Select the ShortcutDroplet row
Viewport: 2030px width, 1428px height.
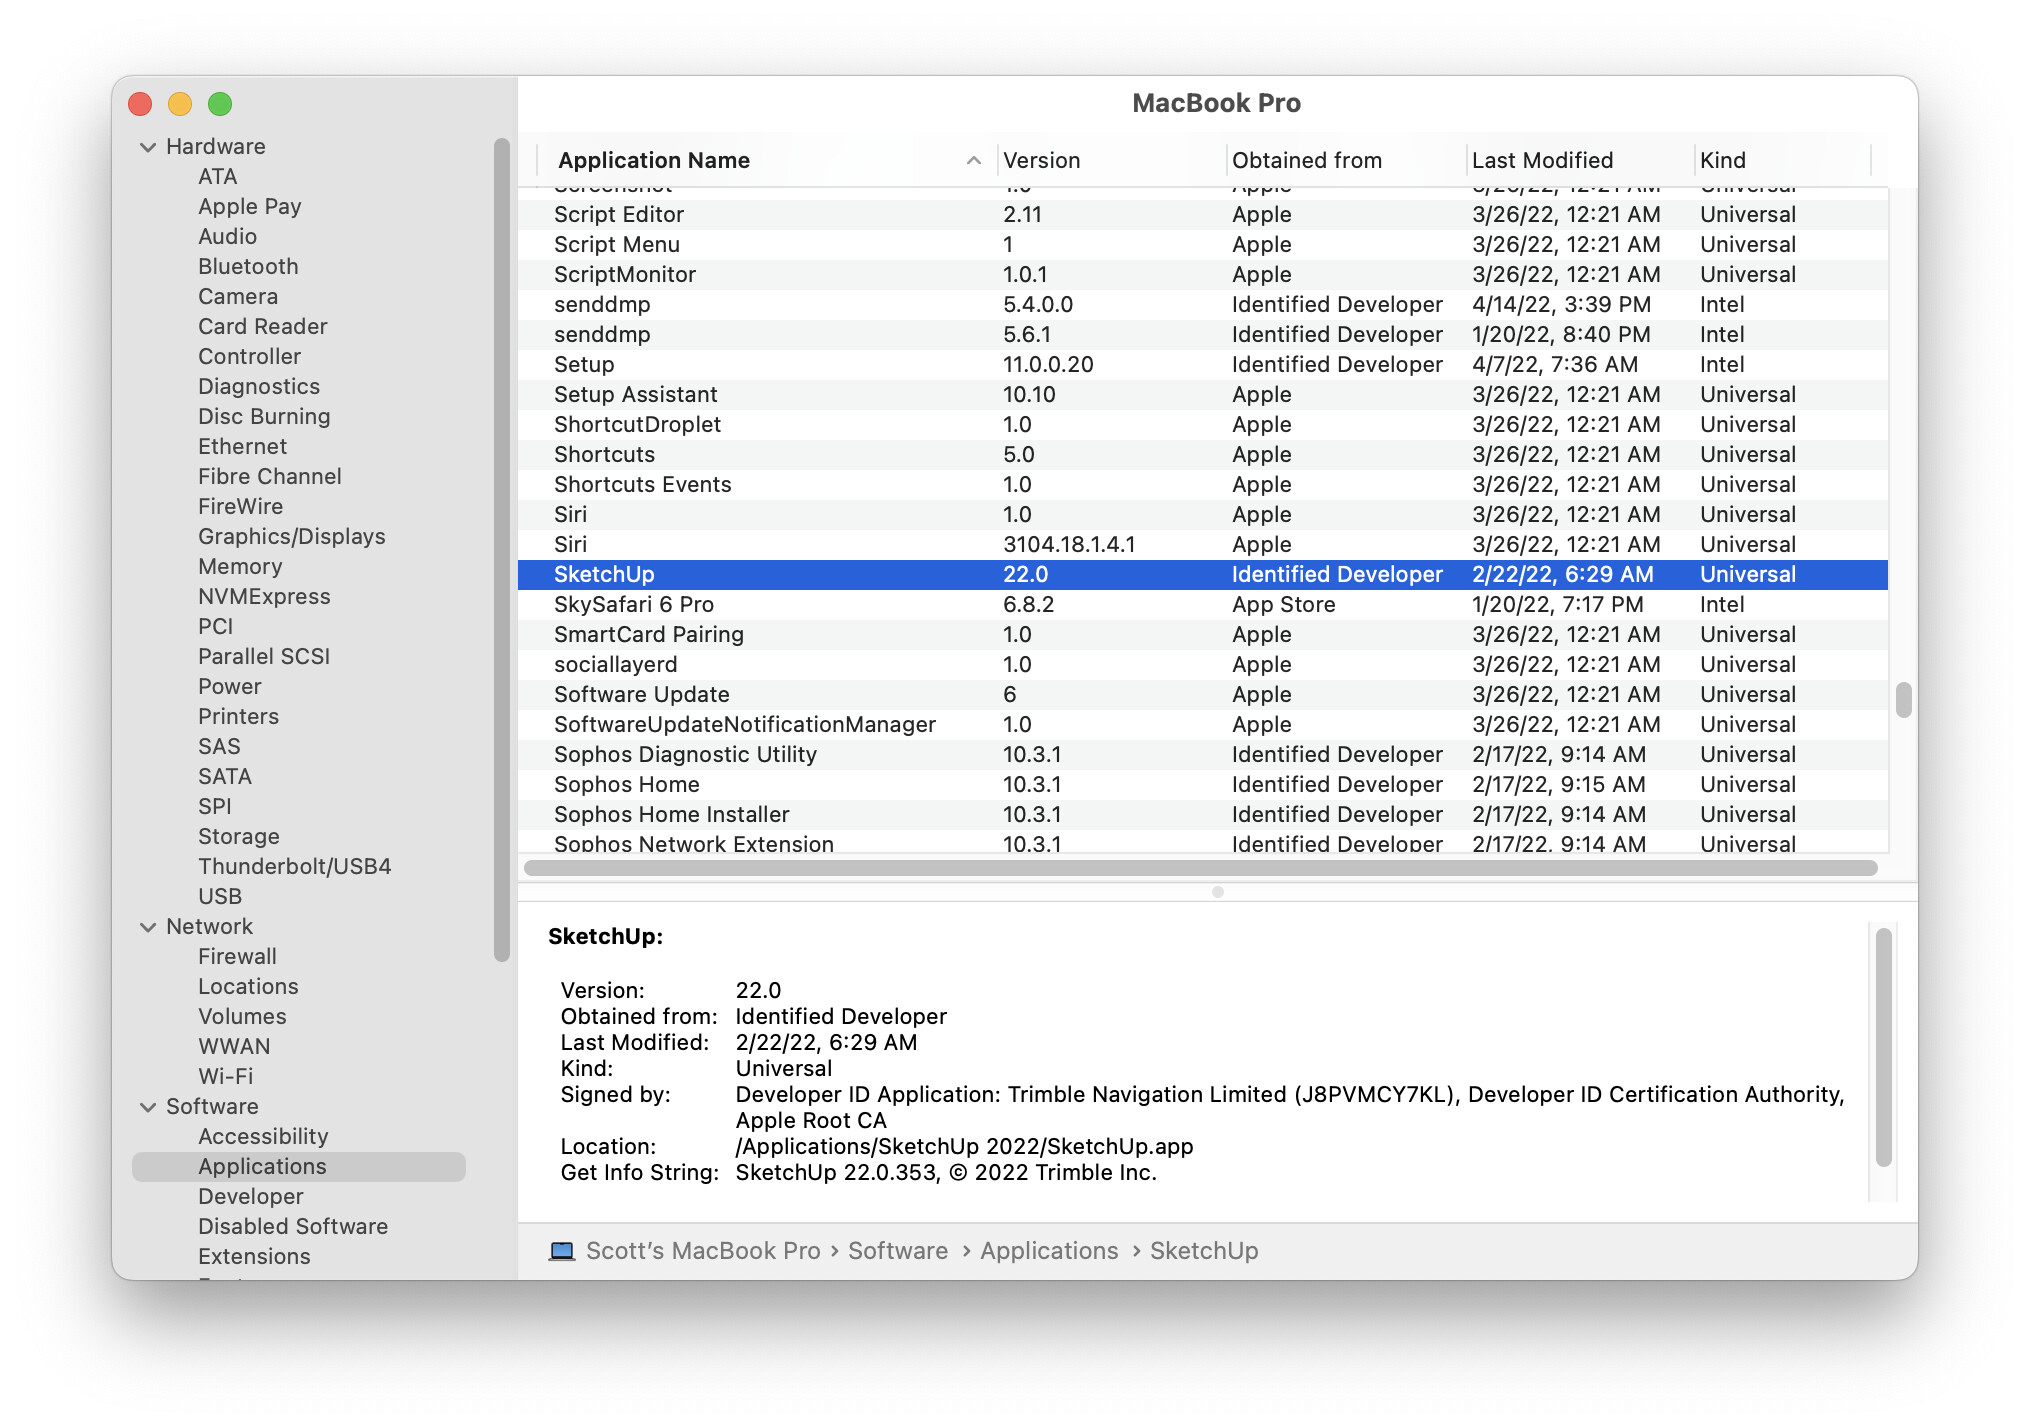(1203, 425)
